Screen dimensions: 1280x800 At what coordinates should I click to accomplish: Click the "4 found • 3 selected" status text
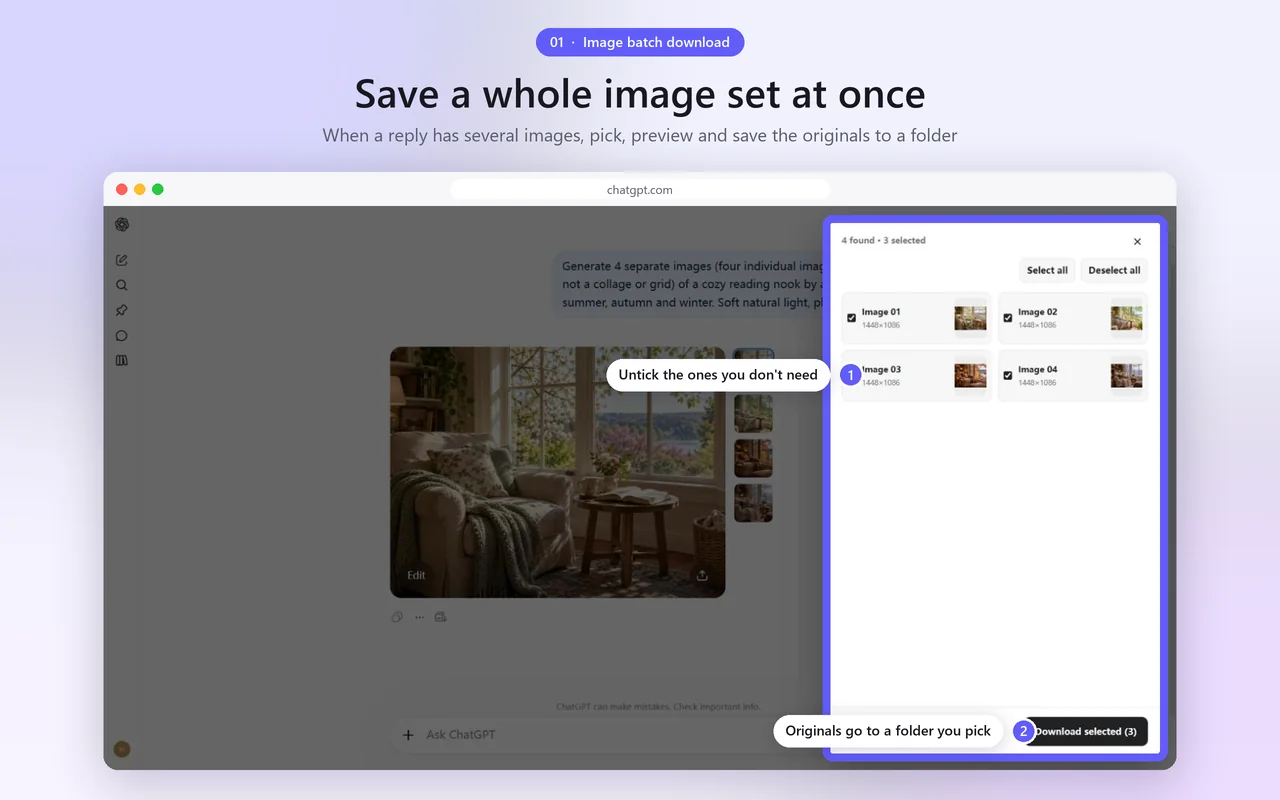pos(883,241)
